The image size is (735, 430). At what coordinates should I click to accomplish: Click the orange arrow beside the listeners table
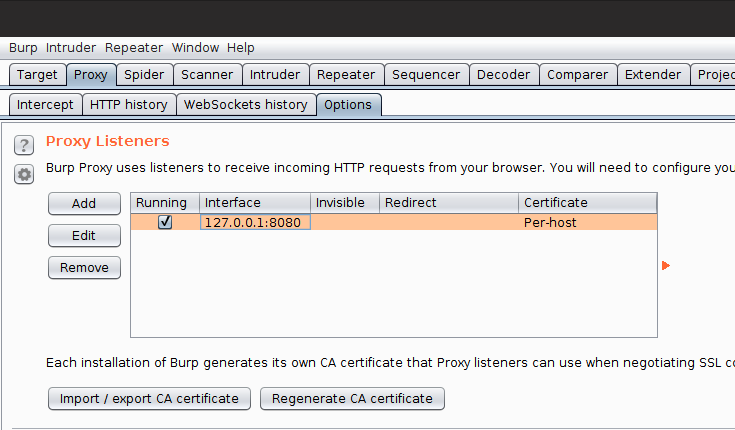coord(666,266)
